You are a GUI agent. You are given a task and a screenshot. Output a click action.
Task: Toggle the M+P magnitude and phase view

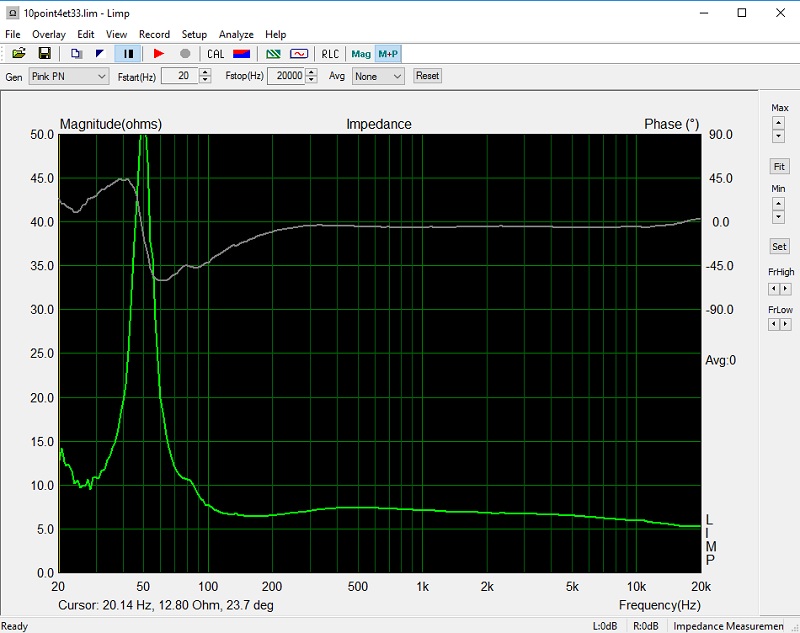point(388,54)
